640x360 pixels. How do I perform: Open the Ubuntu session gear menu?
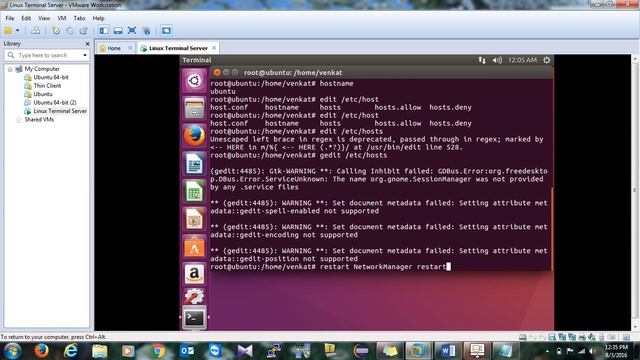tap(547, 60)
